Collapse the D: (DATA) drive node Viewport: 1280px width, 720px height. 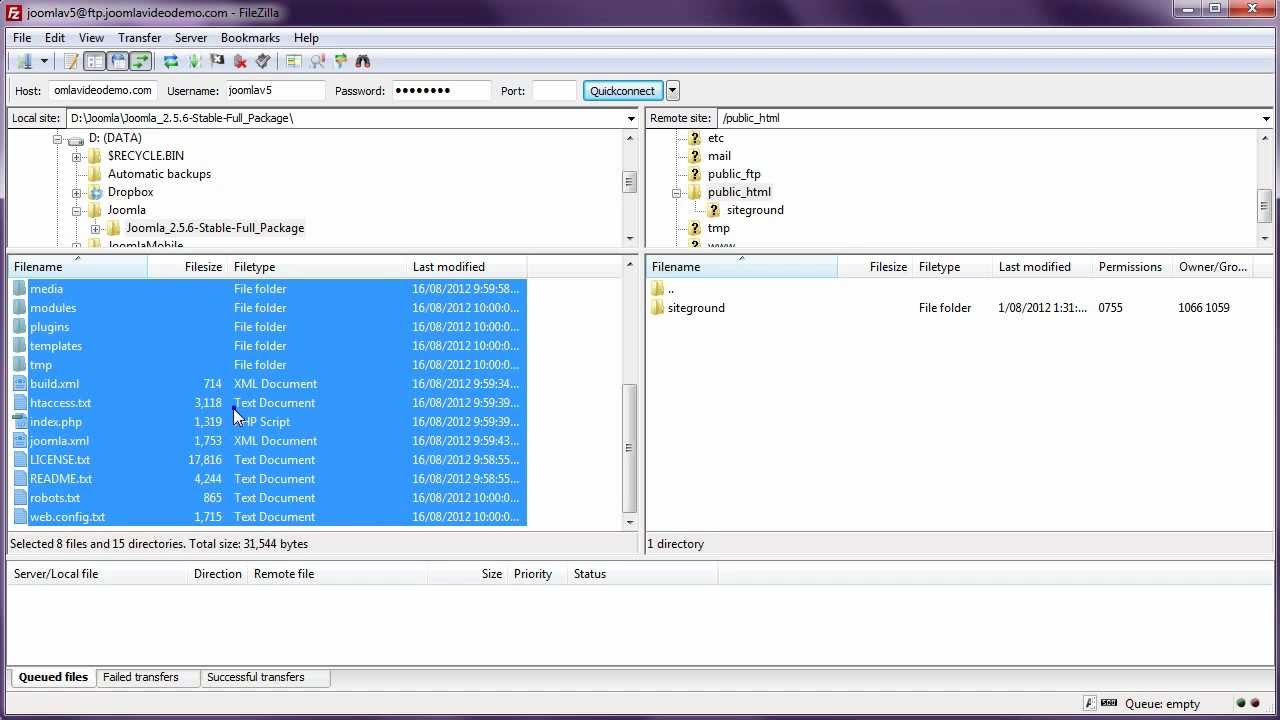[57, 138]
